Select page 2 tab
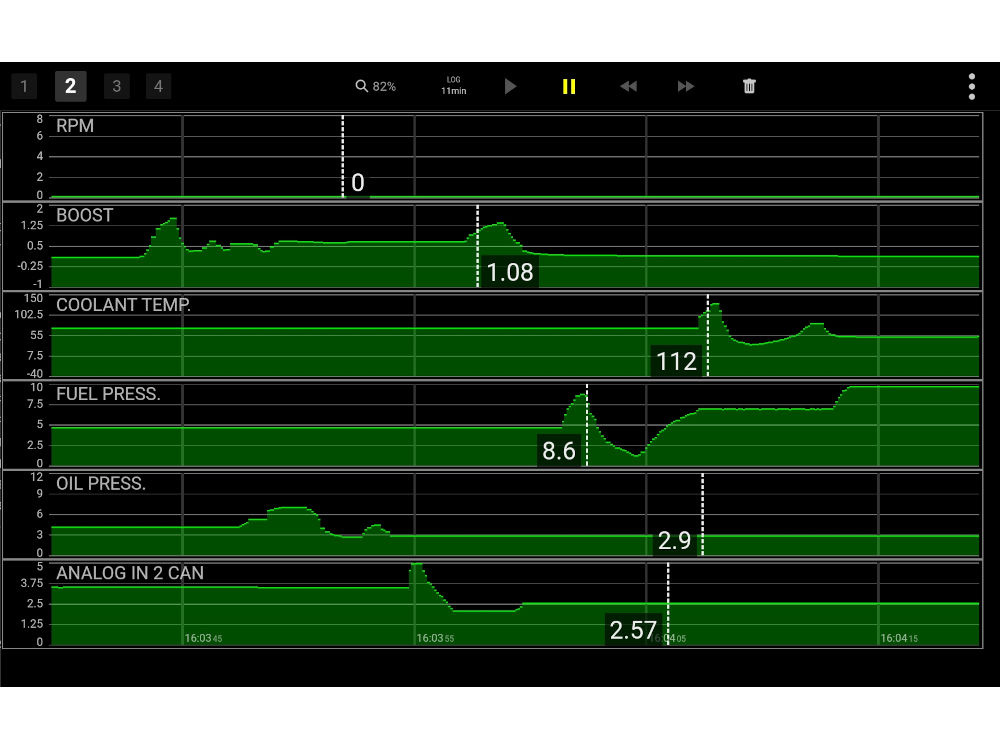The height and width of the screenshot is (750, 1000). coord(70,87)
